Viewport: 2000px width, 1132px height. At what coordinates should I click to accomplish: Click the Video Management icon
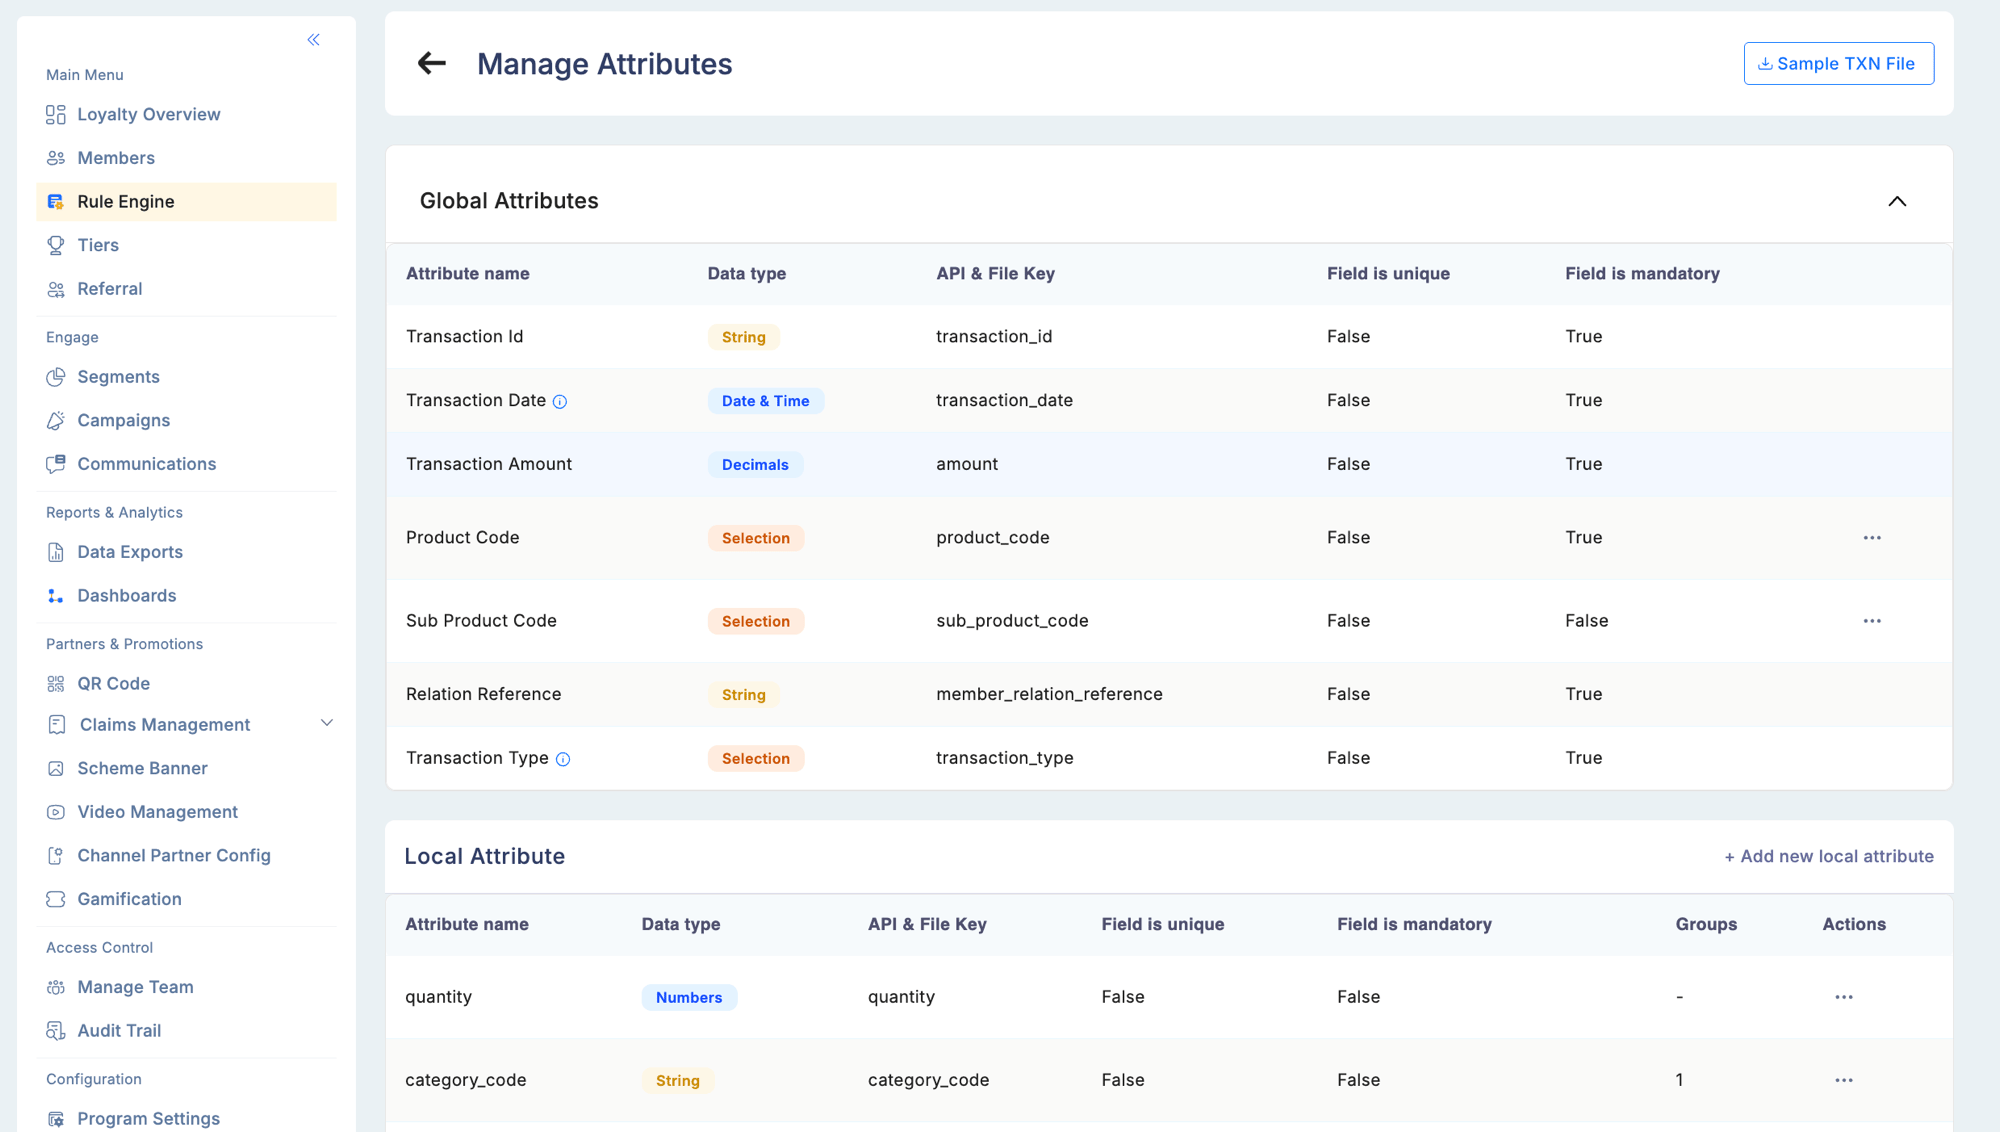pos(56,812)
